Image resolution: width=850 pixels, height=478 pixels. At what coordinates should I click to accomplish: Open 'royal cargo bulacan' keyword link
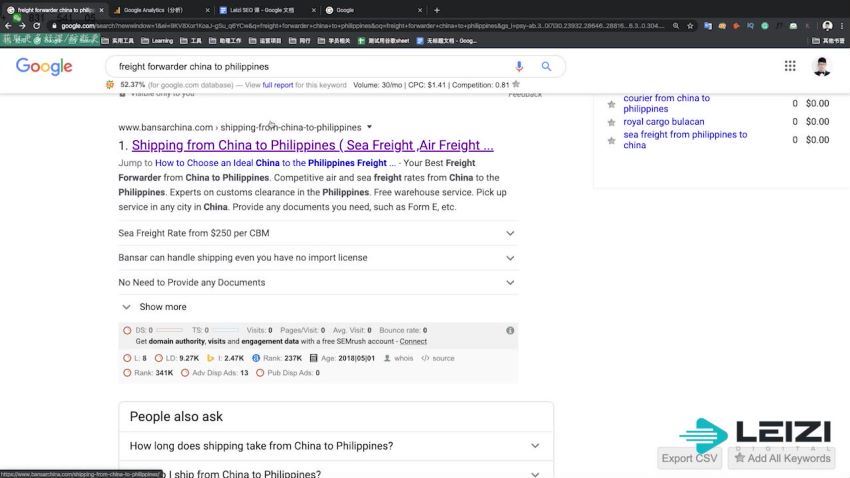[664, 122]
